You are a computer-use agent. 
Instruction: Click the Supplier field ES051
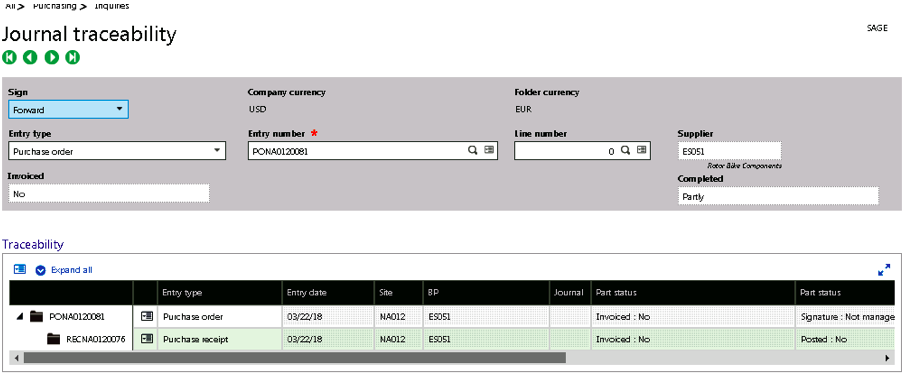[729, 151]
